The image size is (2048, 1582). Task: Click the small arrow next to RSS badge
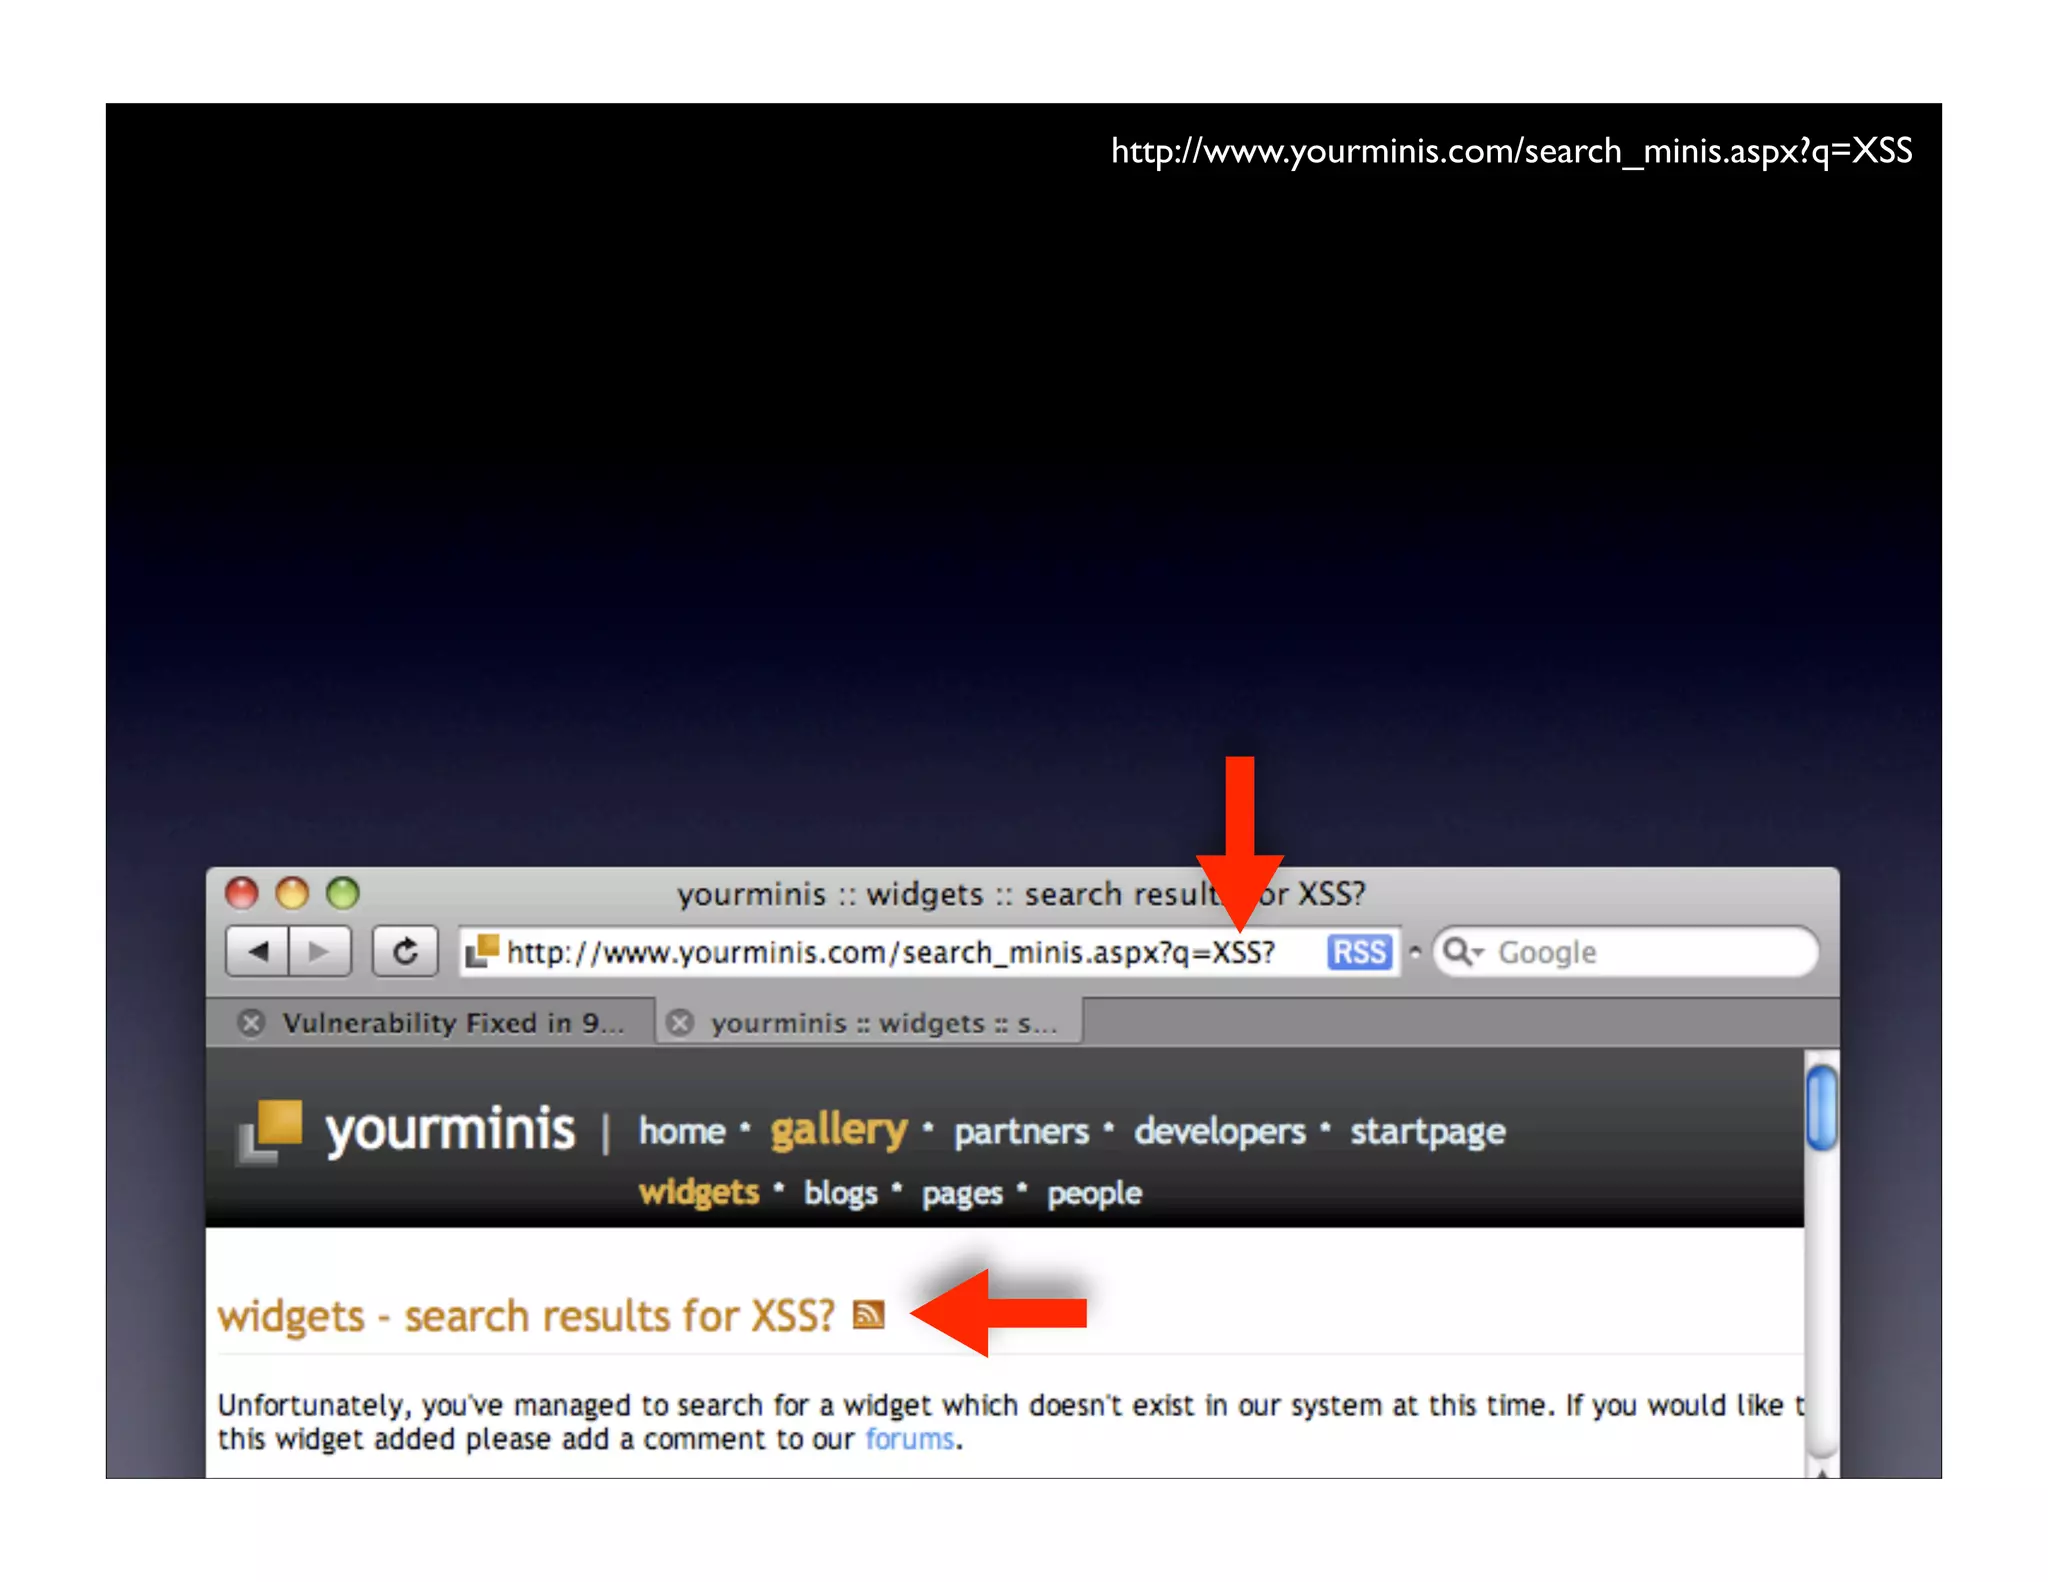pyautogui.click(x=1414, y=951)
